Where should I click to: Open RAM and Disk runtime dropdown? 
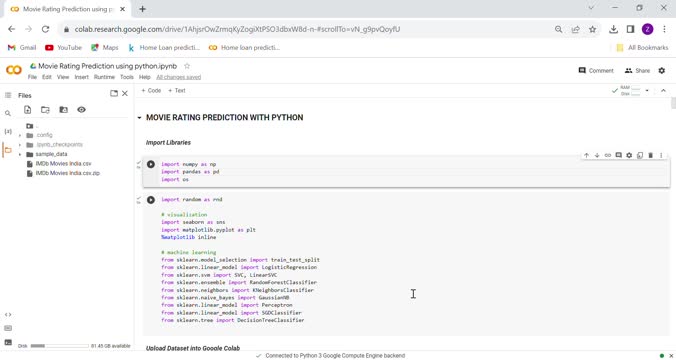pos(647,91)
